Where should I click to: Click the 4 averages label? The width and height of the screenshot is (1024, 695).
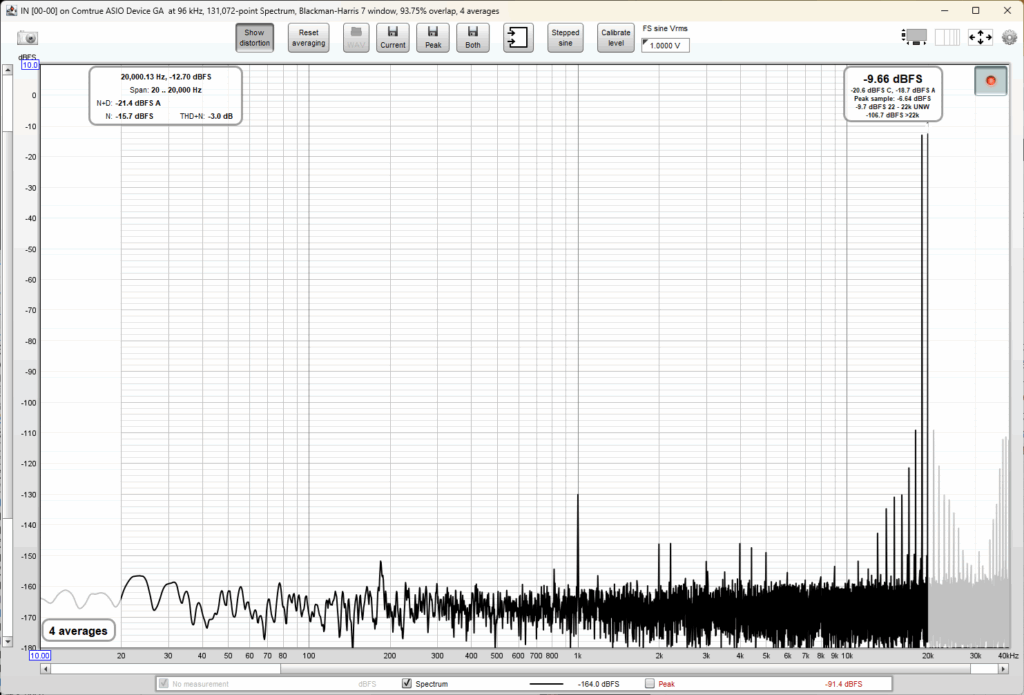click(78, 631)
